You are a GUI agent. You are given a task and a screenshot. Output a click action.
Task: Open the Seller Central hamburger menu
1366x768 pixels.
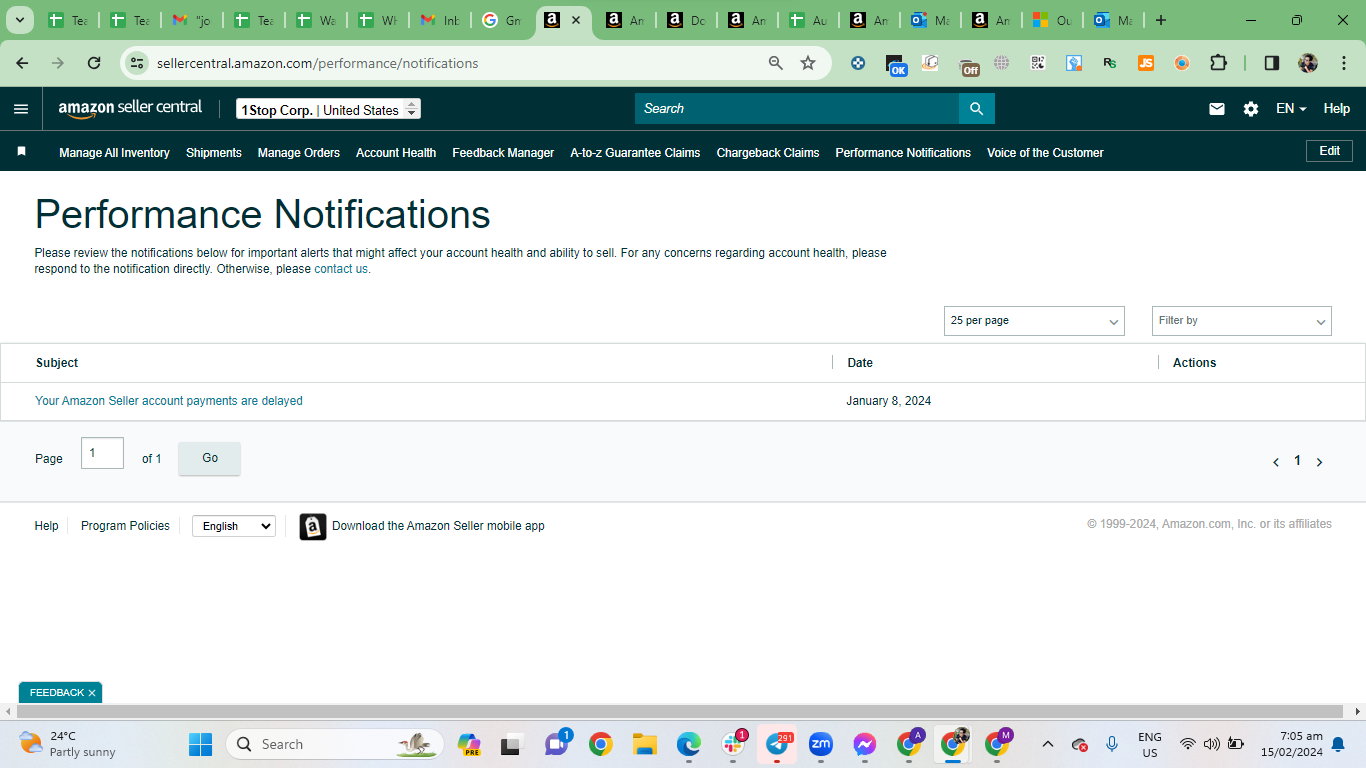coord(21,109)
